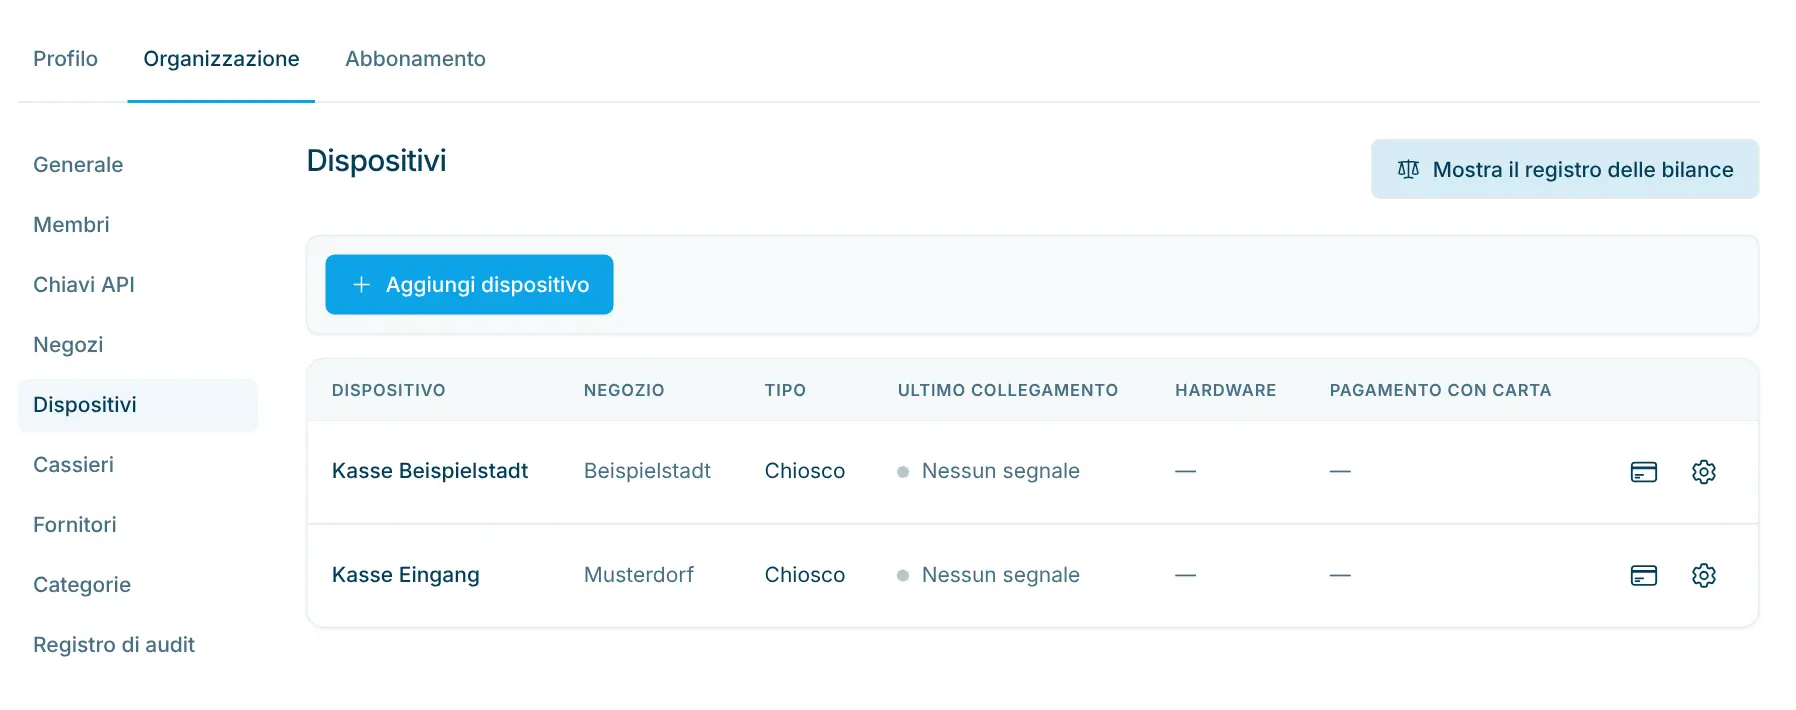This screenshot has width=1796, height=710.
Task: Click Nessun segnale for Kasse Eingang
Action: [x=1000, y=575]
